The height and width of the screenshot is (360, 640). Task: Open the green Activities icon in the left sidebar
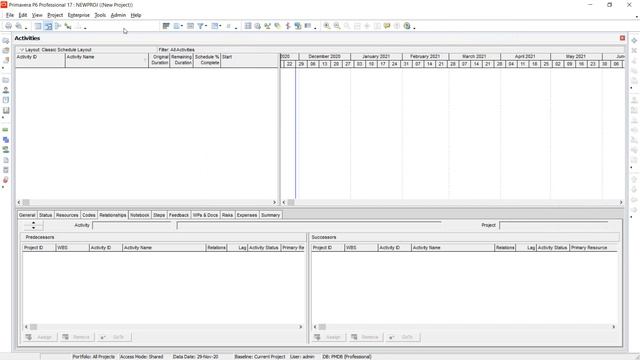pos(6,130)
